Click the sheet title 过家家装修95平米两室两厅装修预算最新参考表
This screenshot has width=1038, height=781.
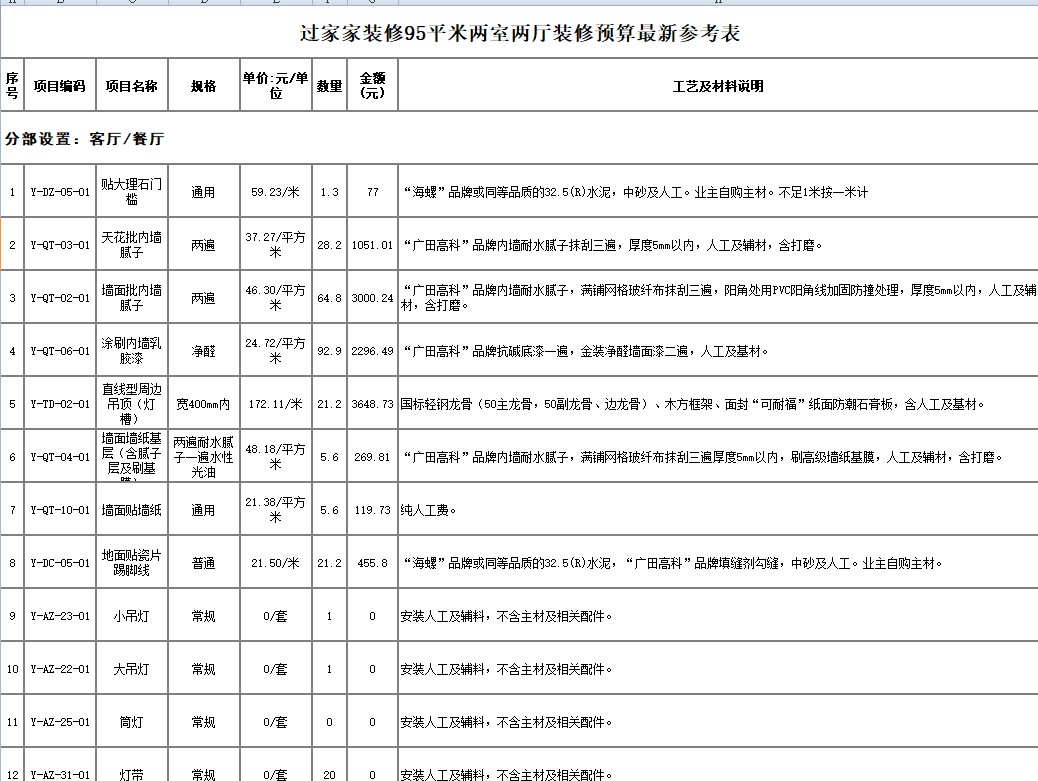(x=520, y=32)
